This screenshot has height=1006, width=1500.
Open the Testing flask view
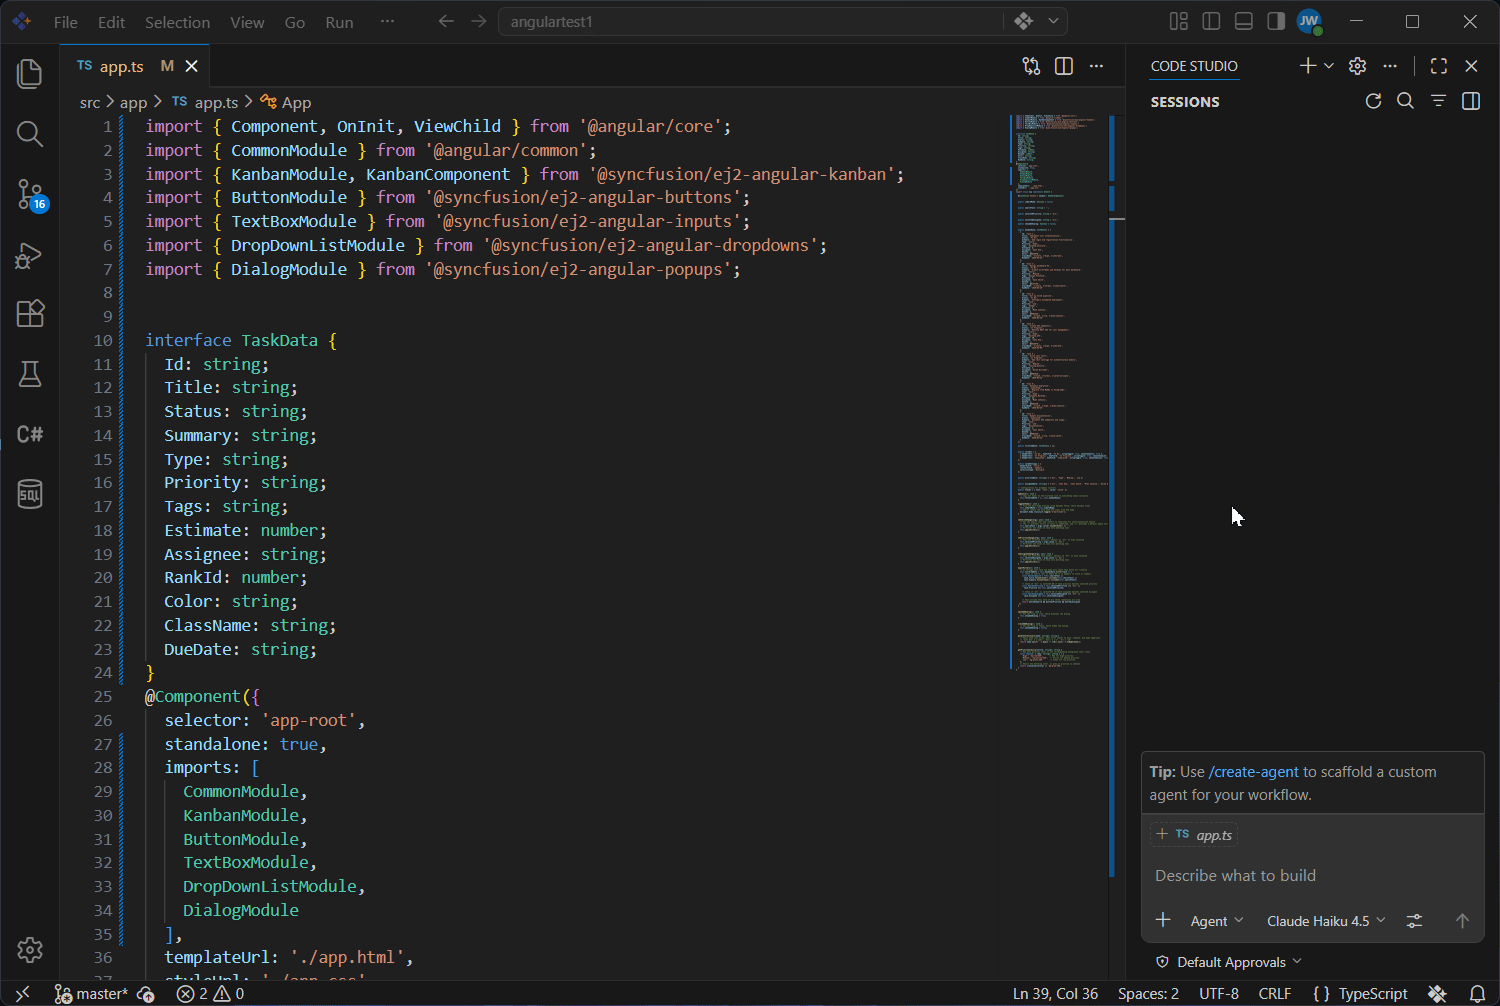tap(30, 374)
